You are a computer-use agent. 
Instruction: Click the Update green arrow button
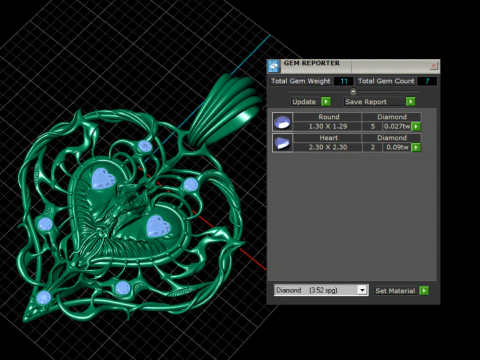[326, 101]
